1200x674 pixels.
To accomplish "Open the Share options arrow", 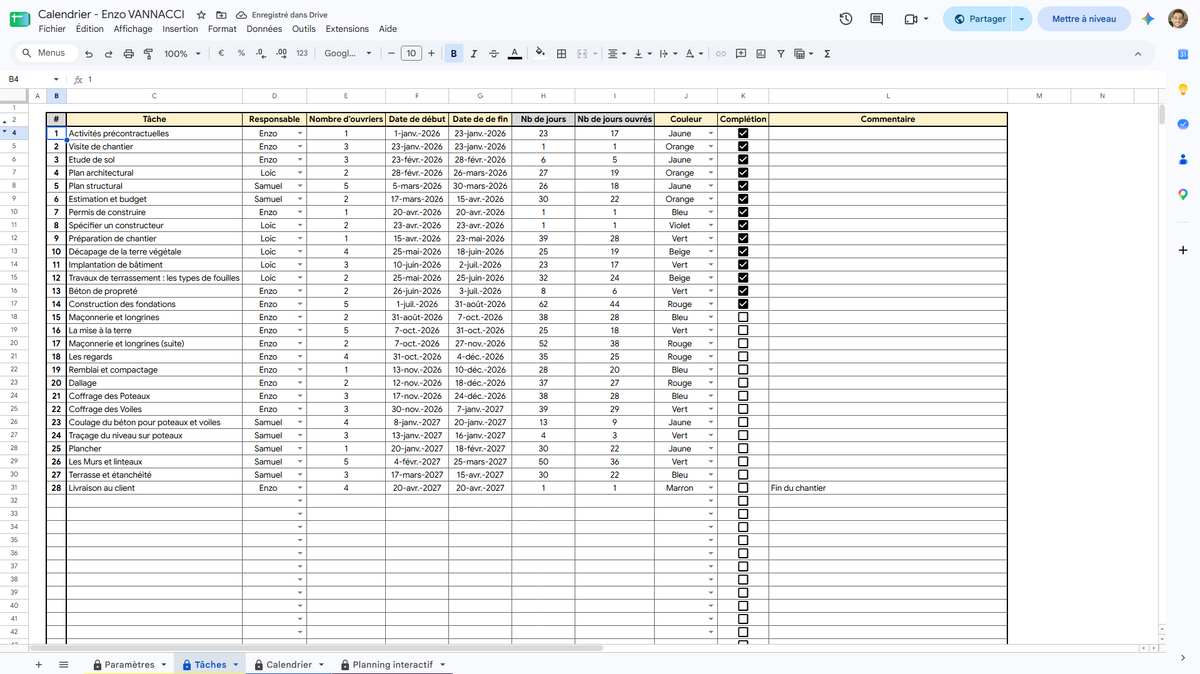I will [1021, 19].
